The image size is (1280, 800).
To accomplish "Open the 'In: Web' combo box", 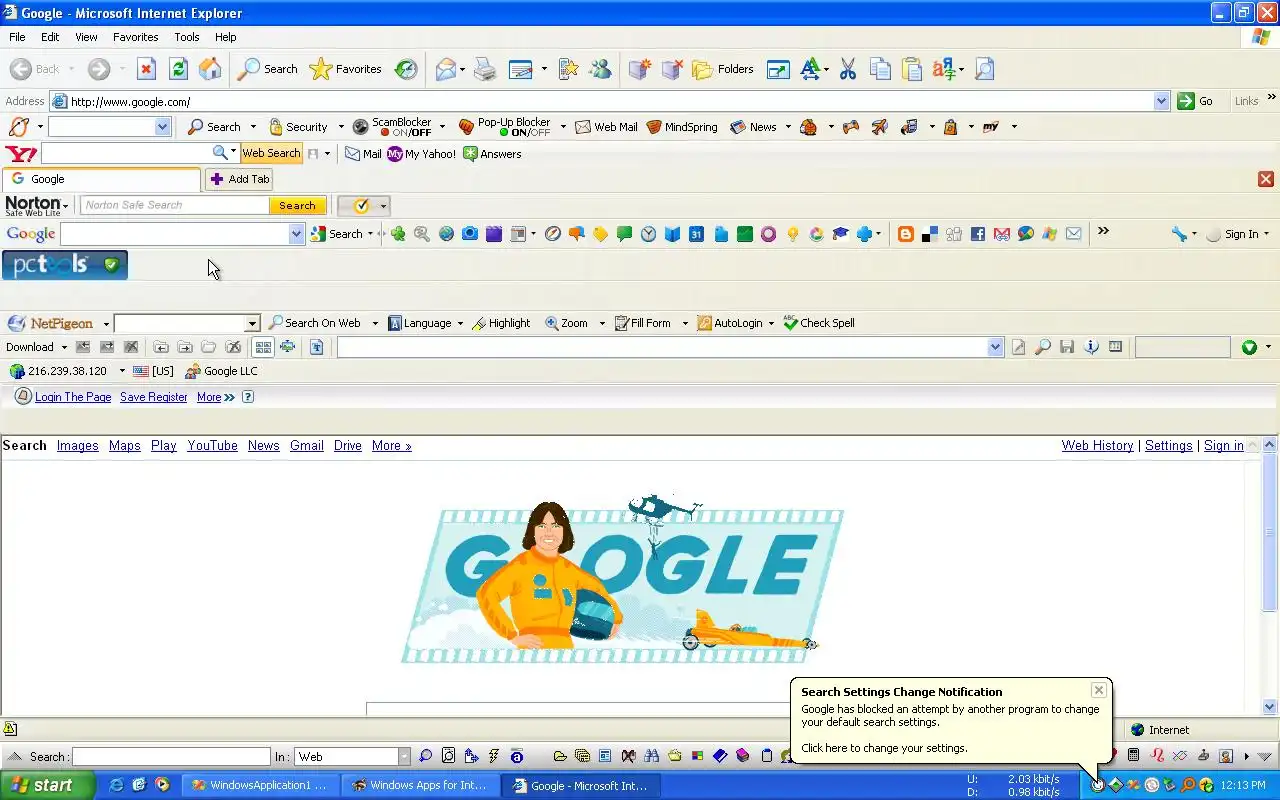I will pyautogui.click(x=352, y=757).
